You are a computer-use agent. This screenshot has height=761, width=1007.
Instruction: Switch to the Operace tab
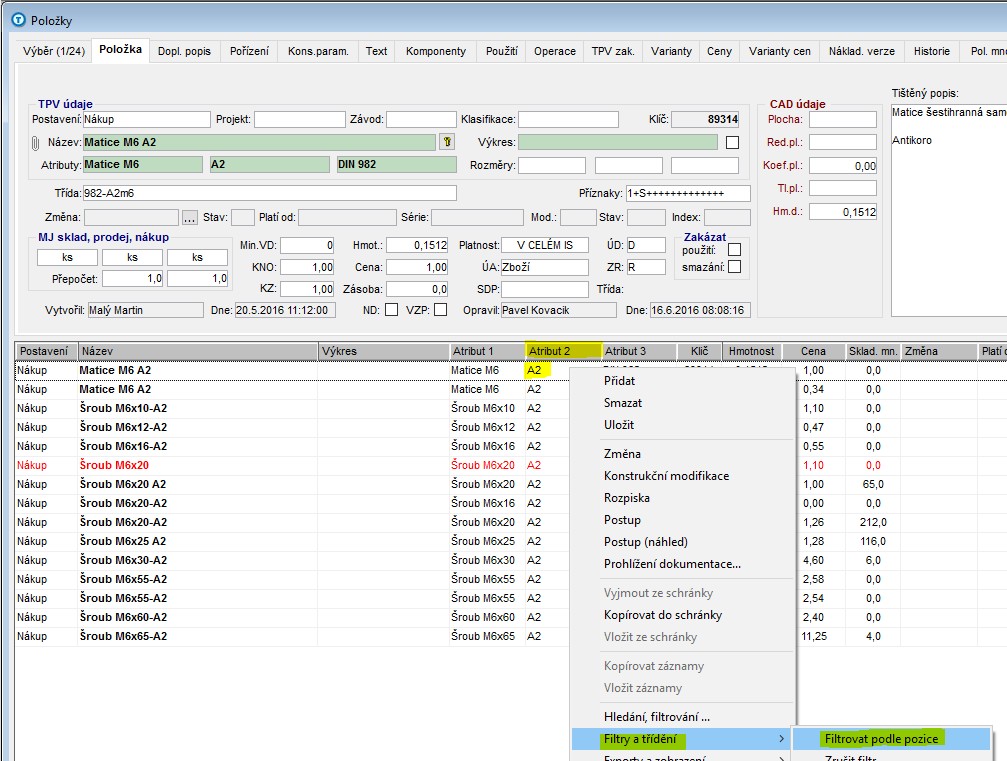pyautogui.click(x=555, y=51)
